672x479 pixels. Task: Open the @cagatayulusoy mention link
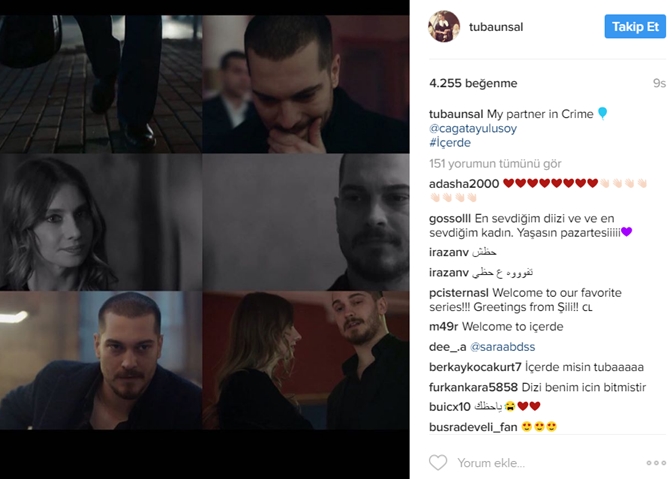tap(473, 129)
